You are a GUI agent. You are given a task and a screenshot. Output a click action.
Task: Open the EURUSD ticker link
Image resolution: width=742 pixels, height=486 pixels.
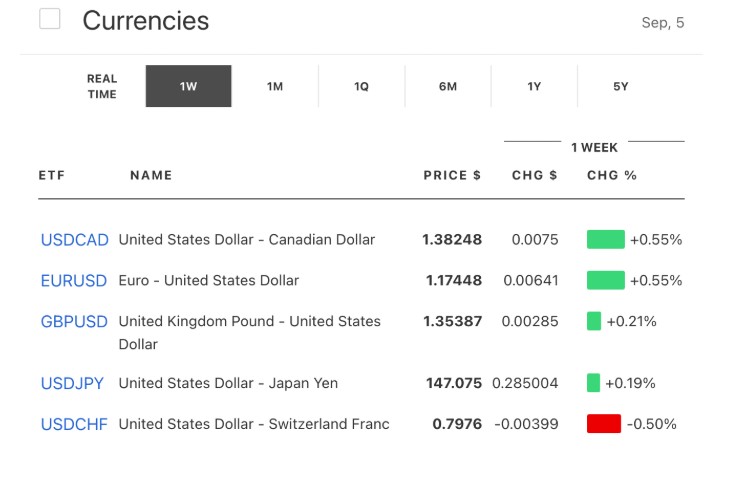click(x=74, y=281)
